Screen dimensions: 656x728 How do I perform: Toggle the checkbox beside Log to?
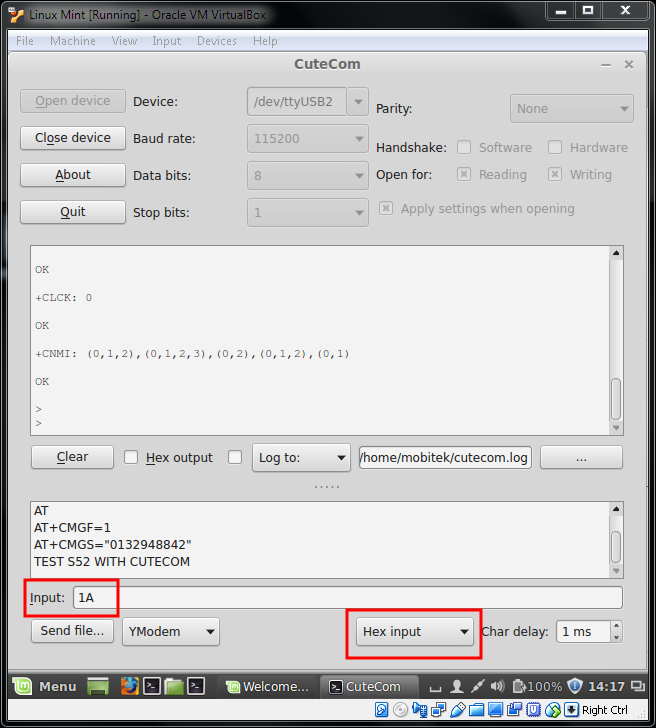235,457
